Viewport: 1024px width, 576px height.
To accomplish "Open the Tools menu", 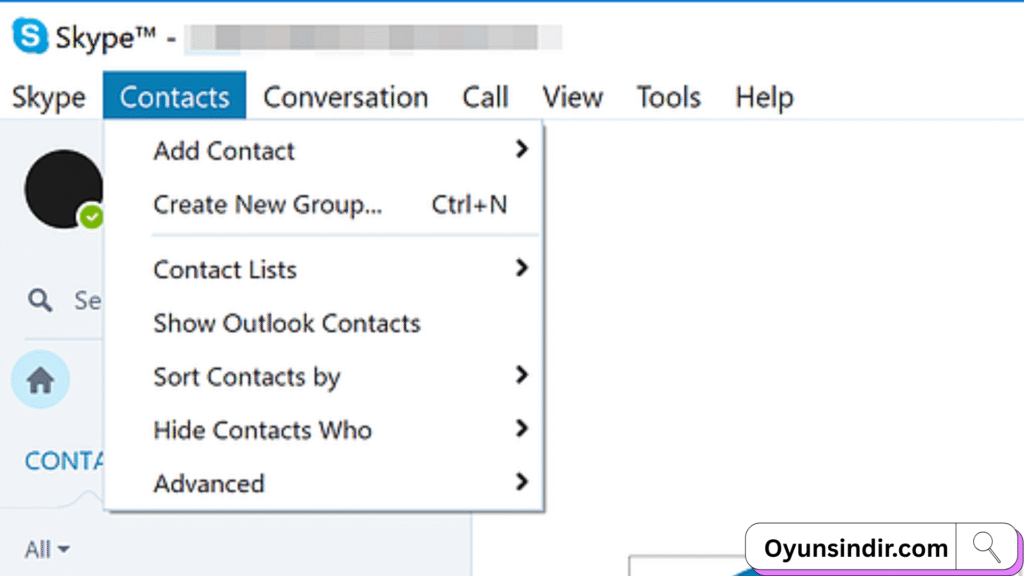I will 668,97.
